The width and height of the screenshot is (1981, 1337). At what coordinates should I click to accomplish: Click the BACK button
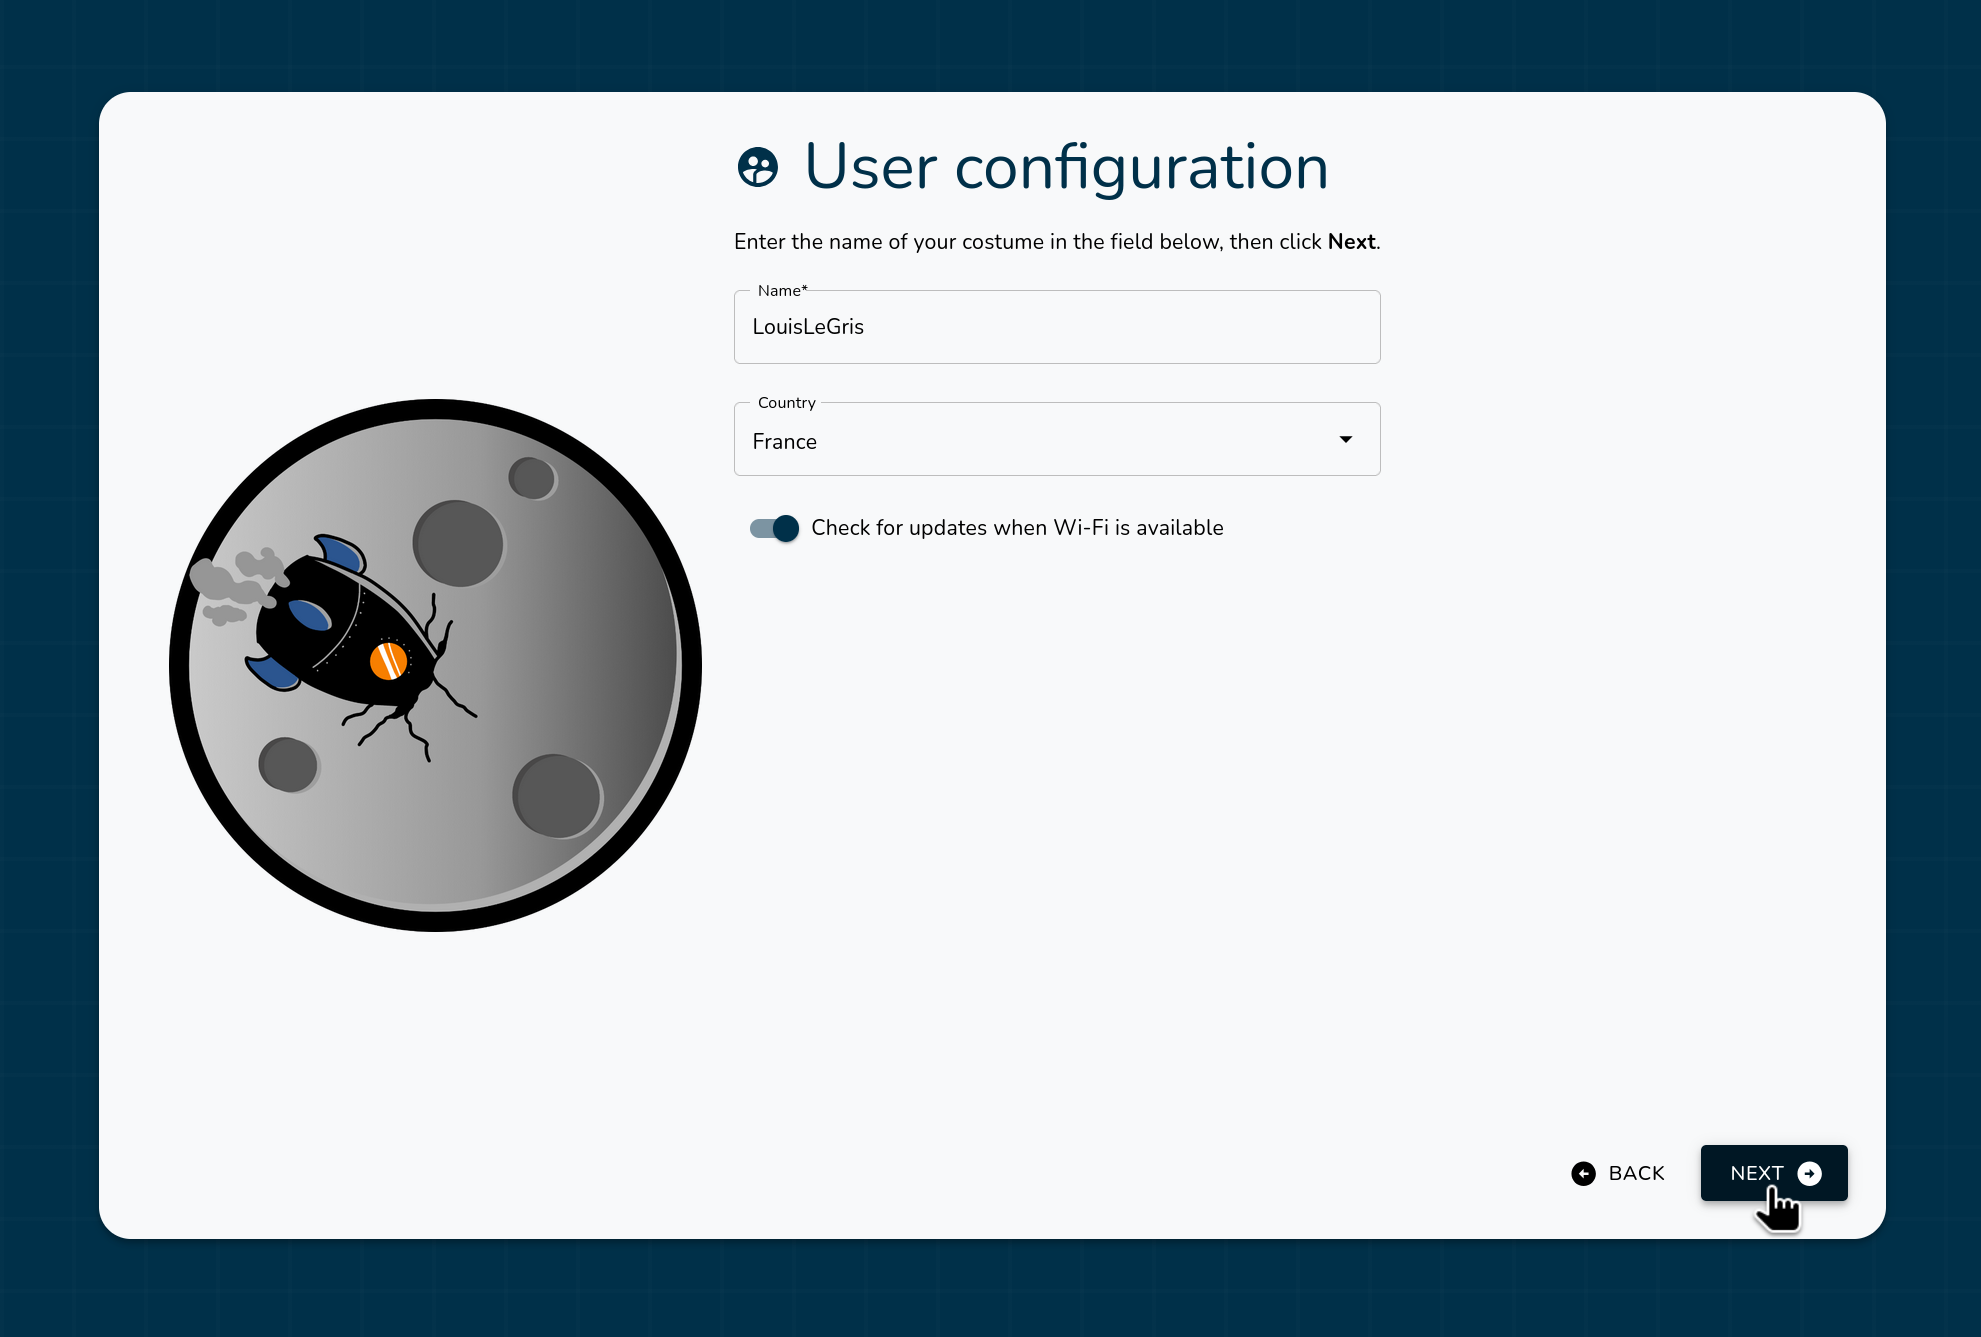click(x=1618, y=1173)
